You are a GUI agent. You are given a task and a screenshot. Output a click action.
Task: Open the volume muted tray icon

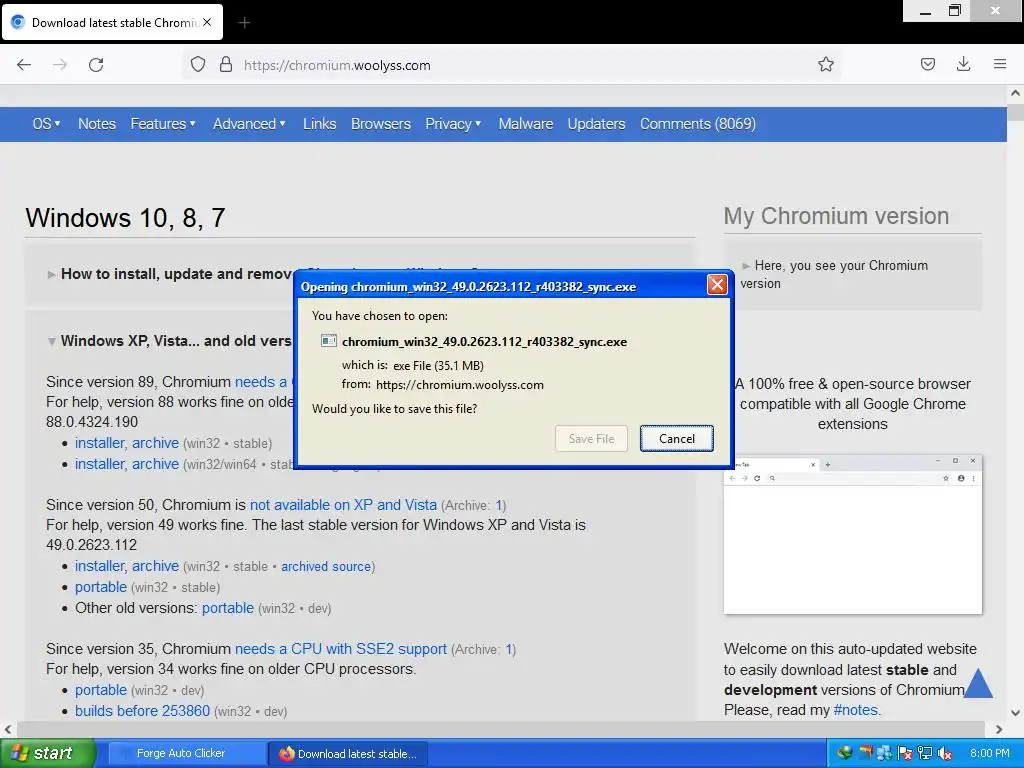(944, 754)
